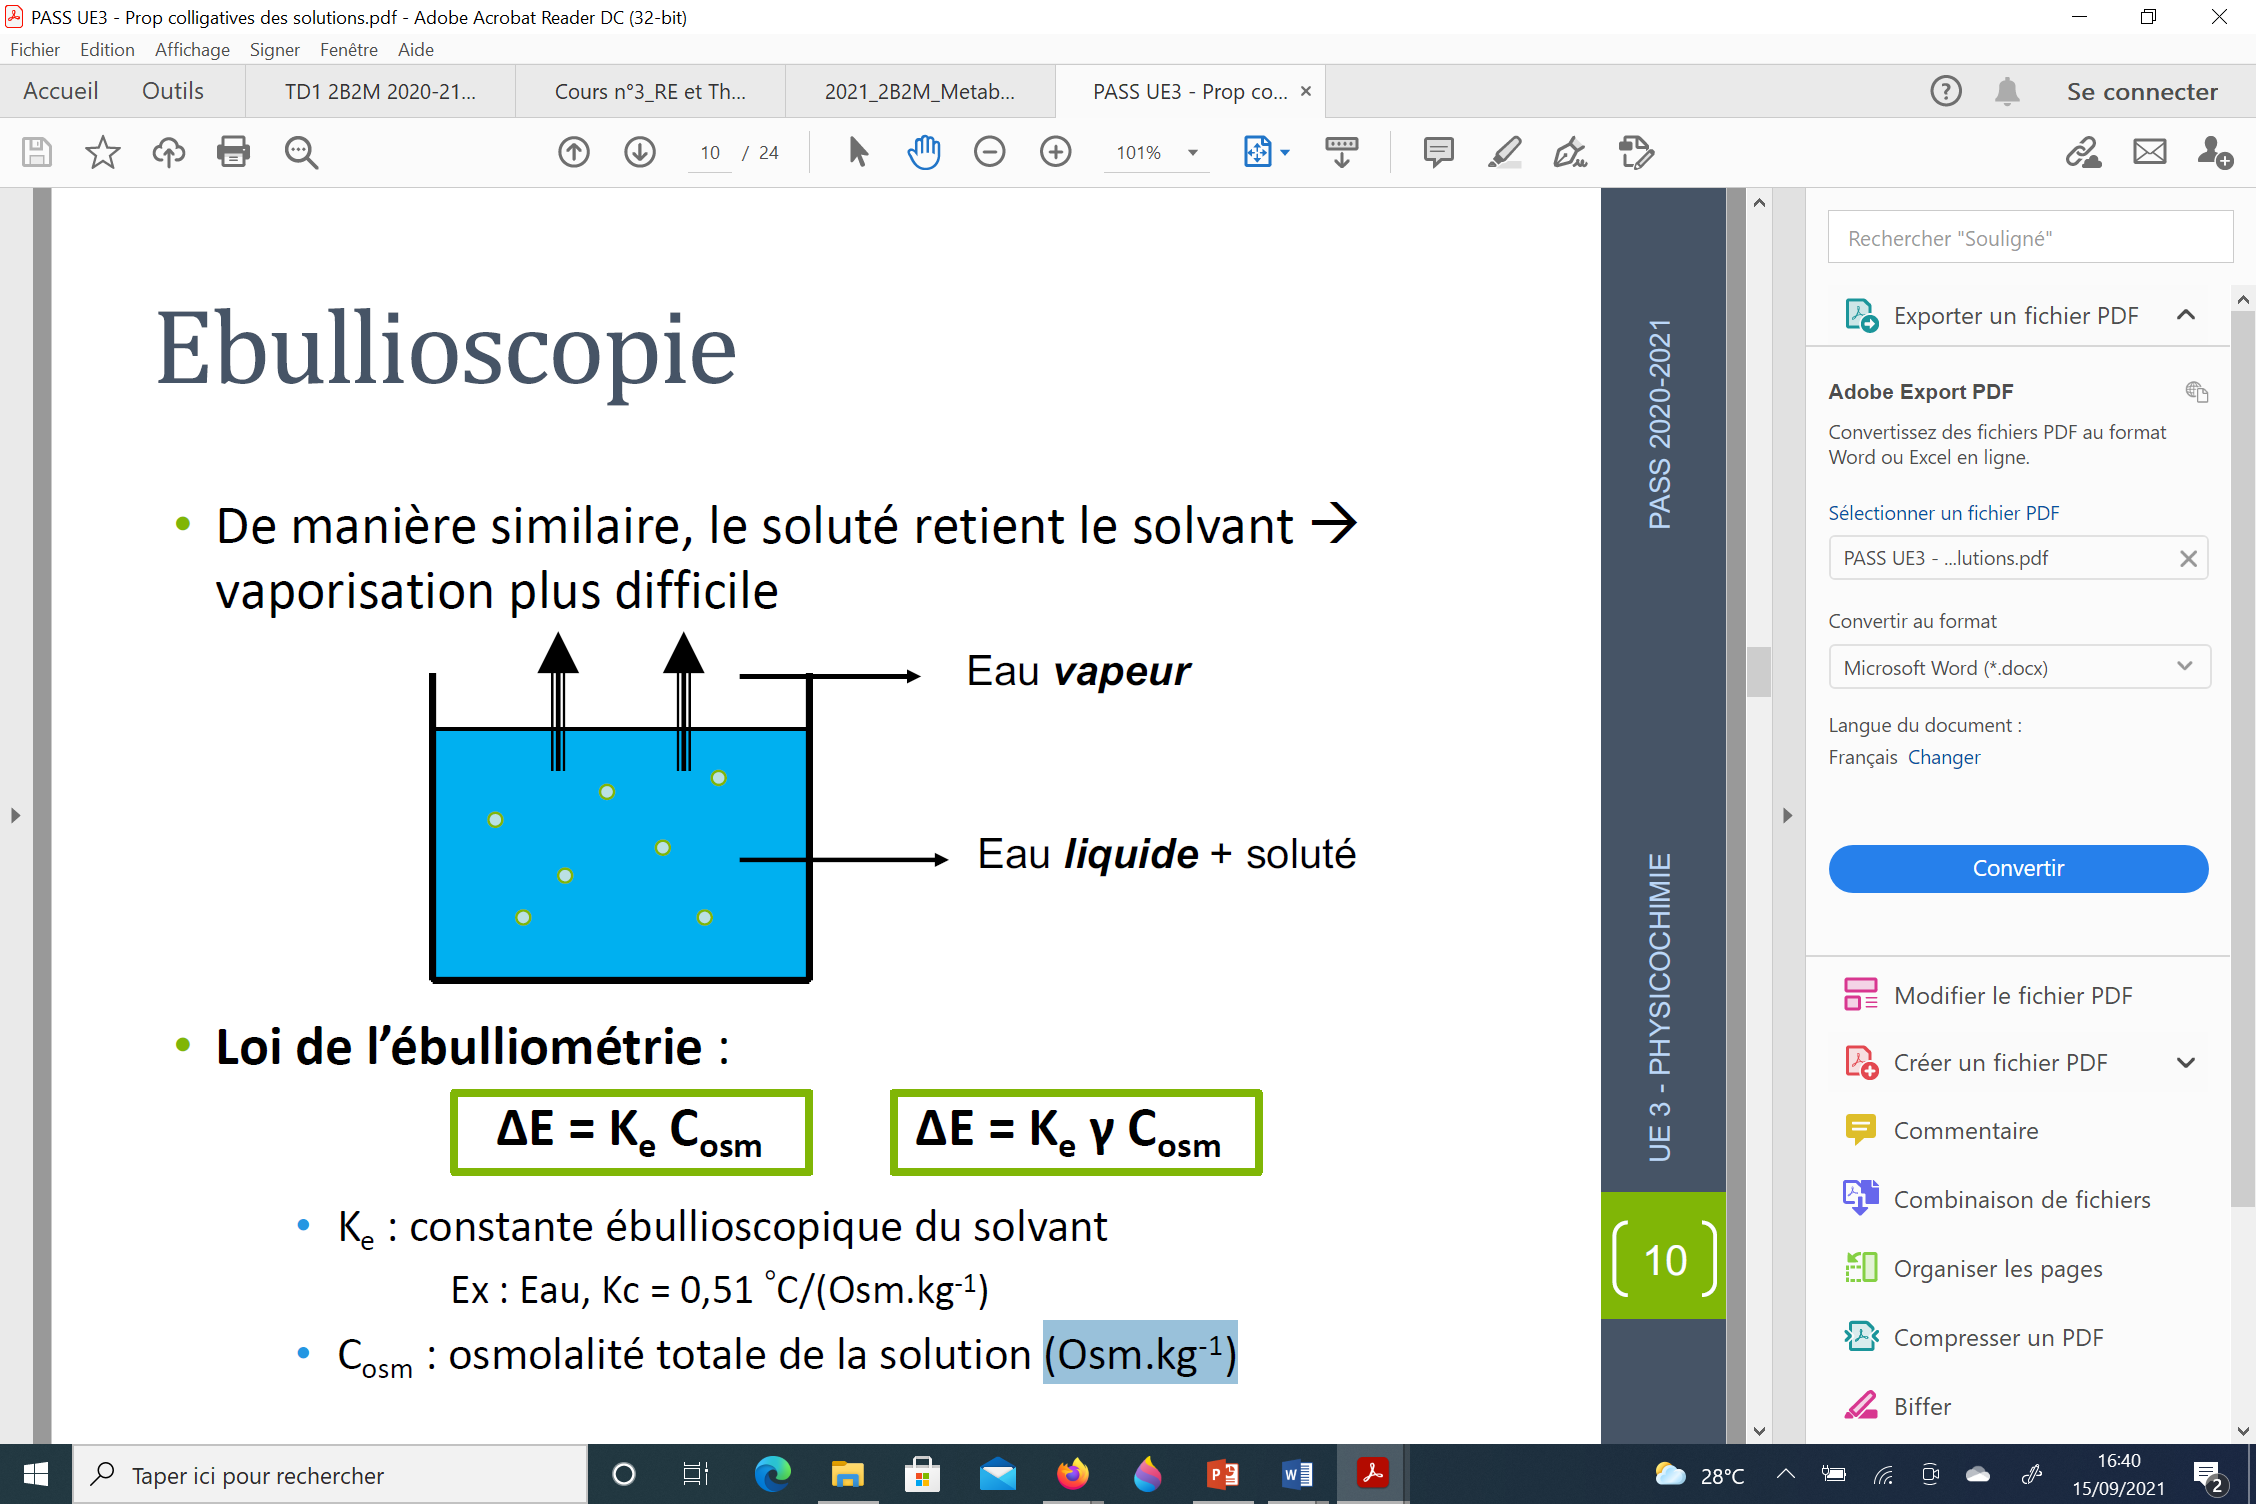Activate the arrow Selection tool

point(858,152)
